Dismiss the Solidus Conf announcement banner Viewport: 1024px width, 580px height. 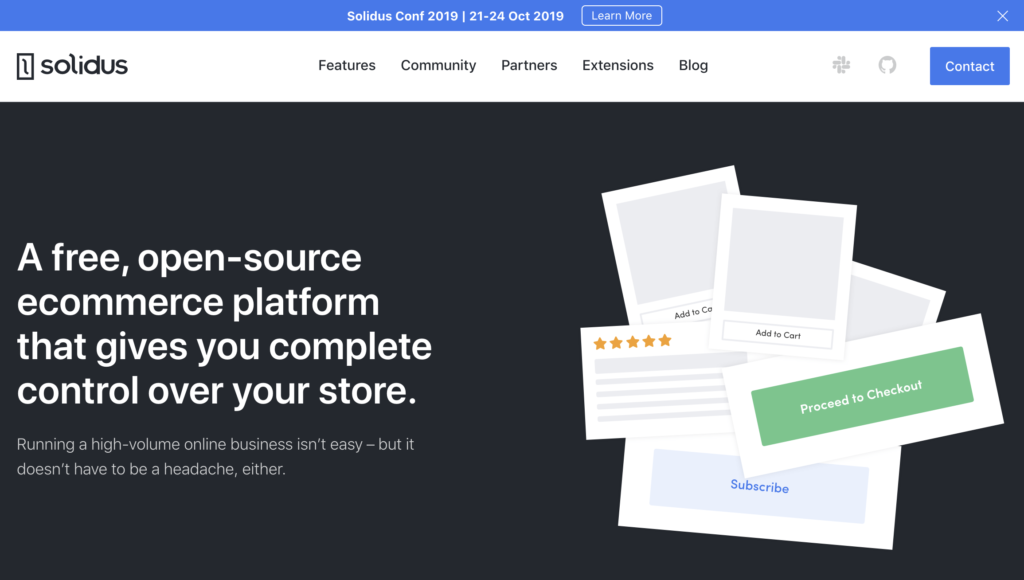[x=1002, y=16]
